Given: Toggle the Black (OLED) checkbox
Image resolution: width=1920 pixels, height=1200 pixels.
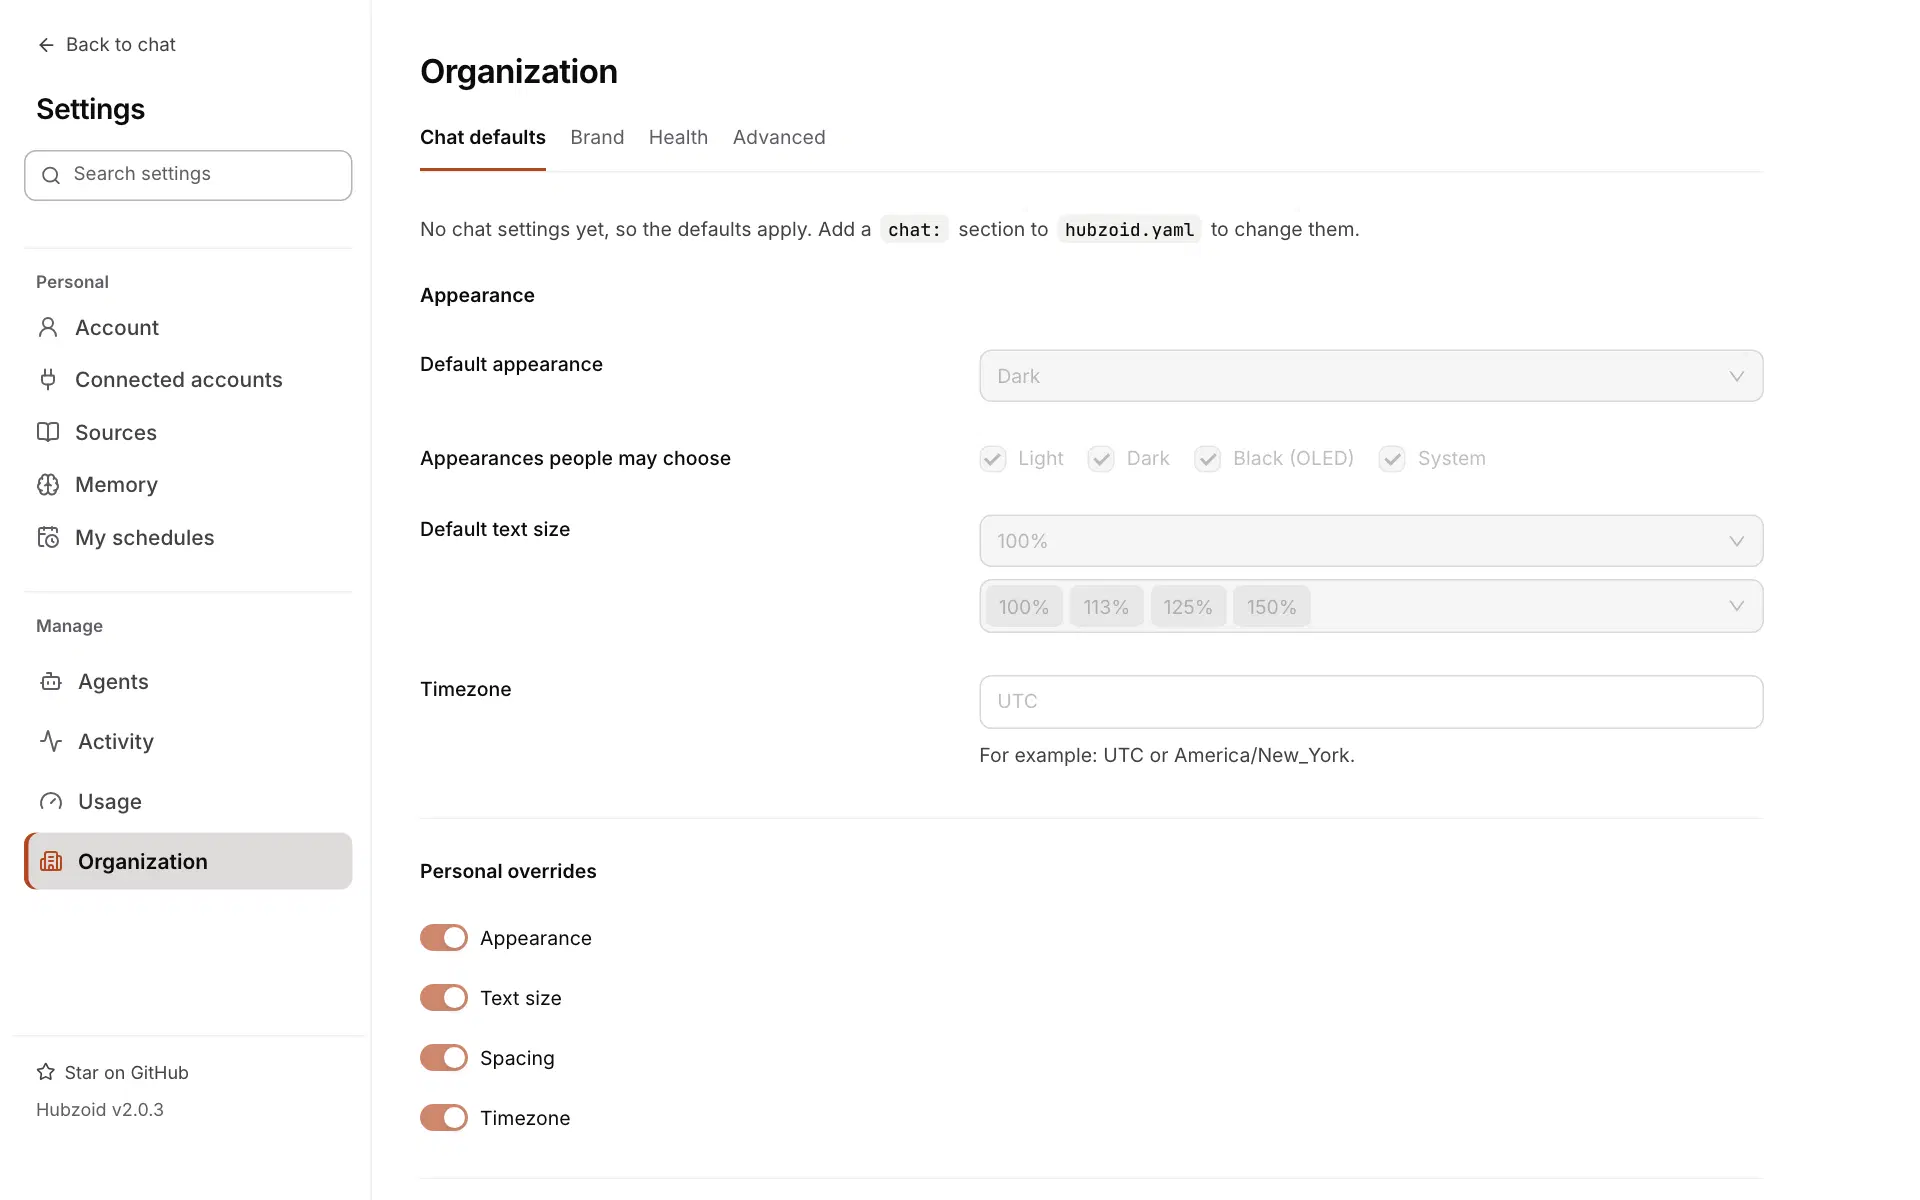Looking at the screenshot, I should click(x=1208, y=459).
